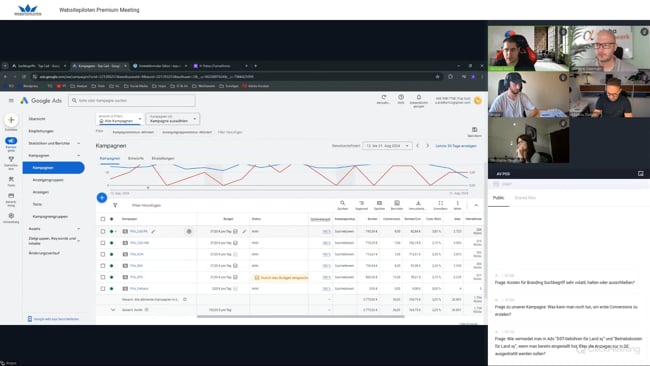Open Anzeigengruppen in the sidebar
Viewport: 650px width, 366px height.
[x=48, y=180]
